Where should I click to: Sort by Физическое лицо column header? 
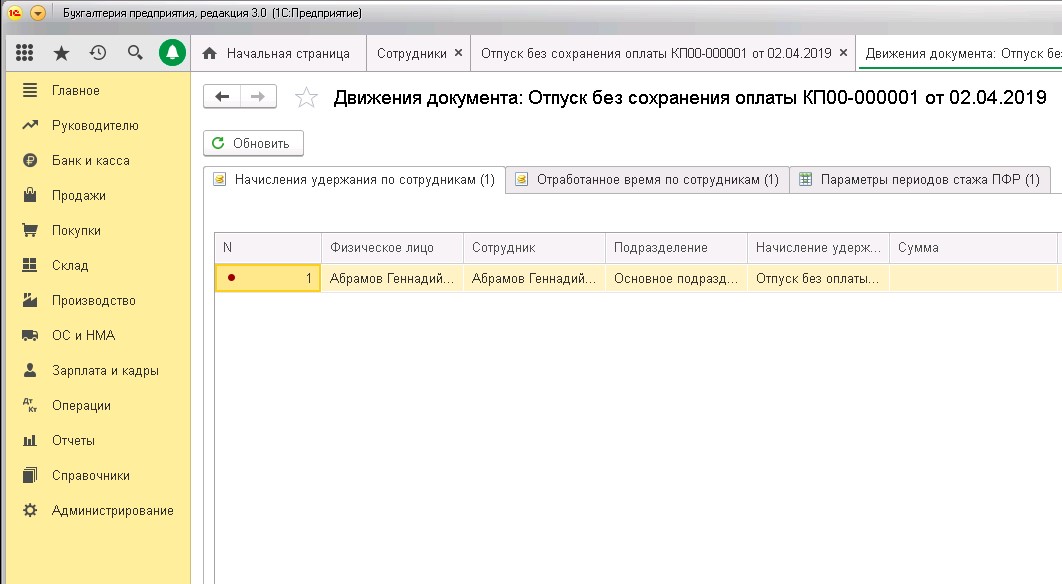391,248
